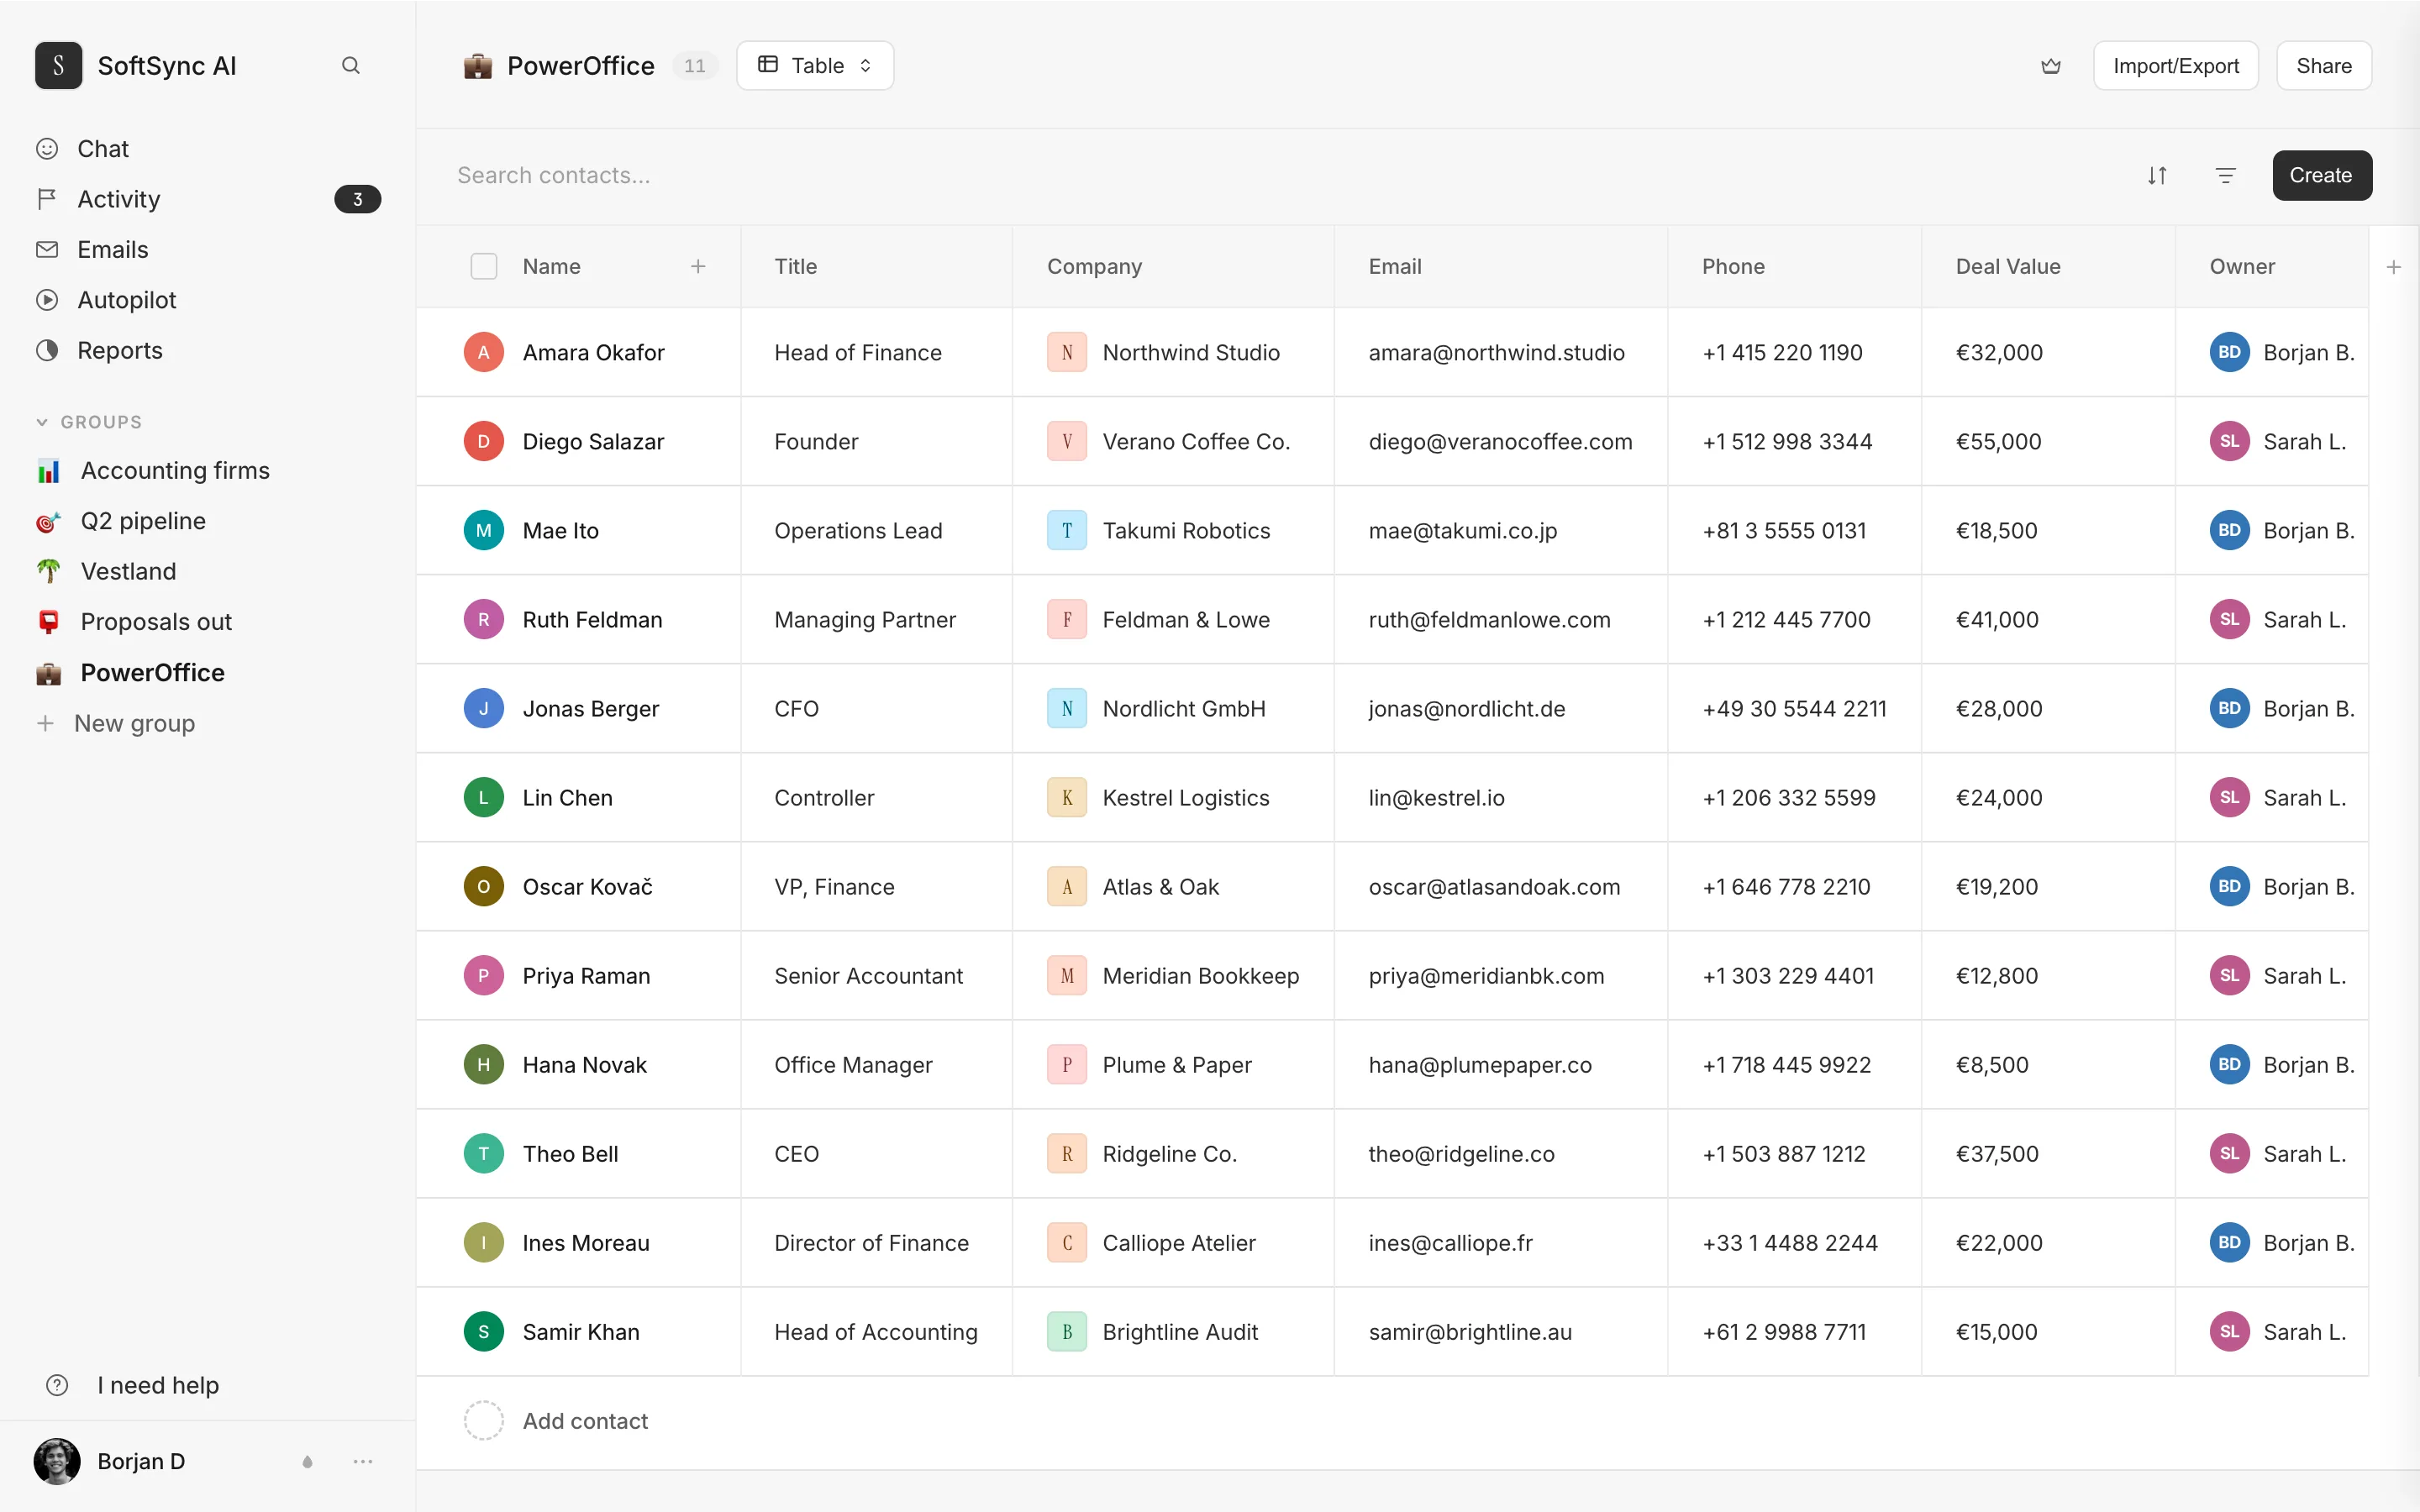Image resolution: width=2420 pixels, height=1512 pixels.
Task: Click the Kestrel Logistics K badge
Action: coord(1067,797)
